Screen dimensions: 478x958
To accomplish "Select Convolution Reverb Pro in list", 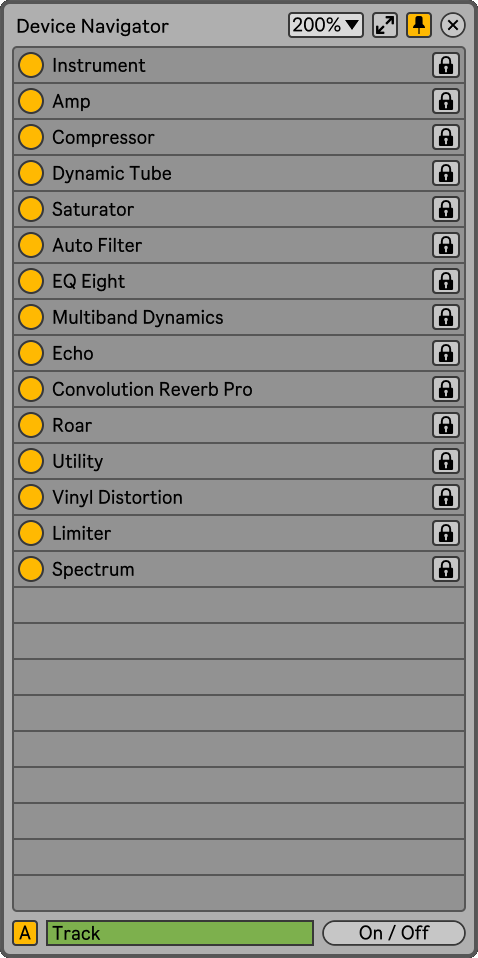I will pos(238,390).
